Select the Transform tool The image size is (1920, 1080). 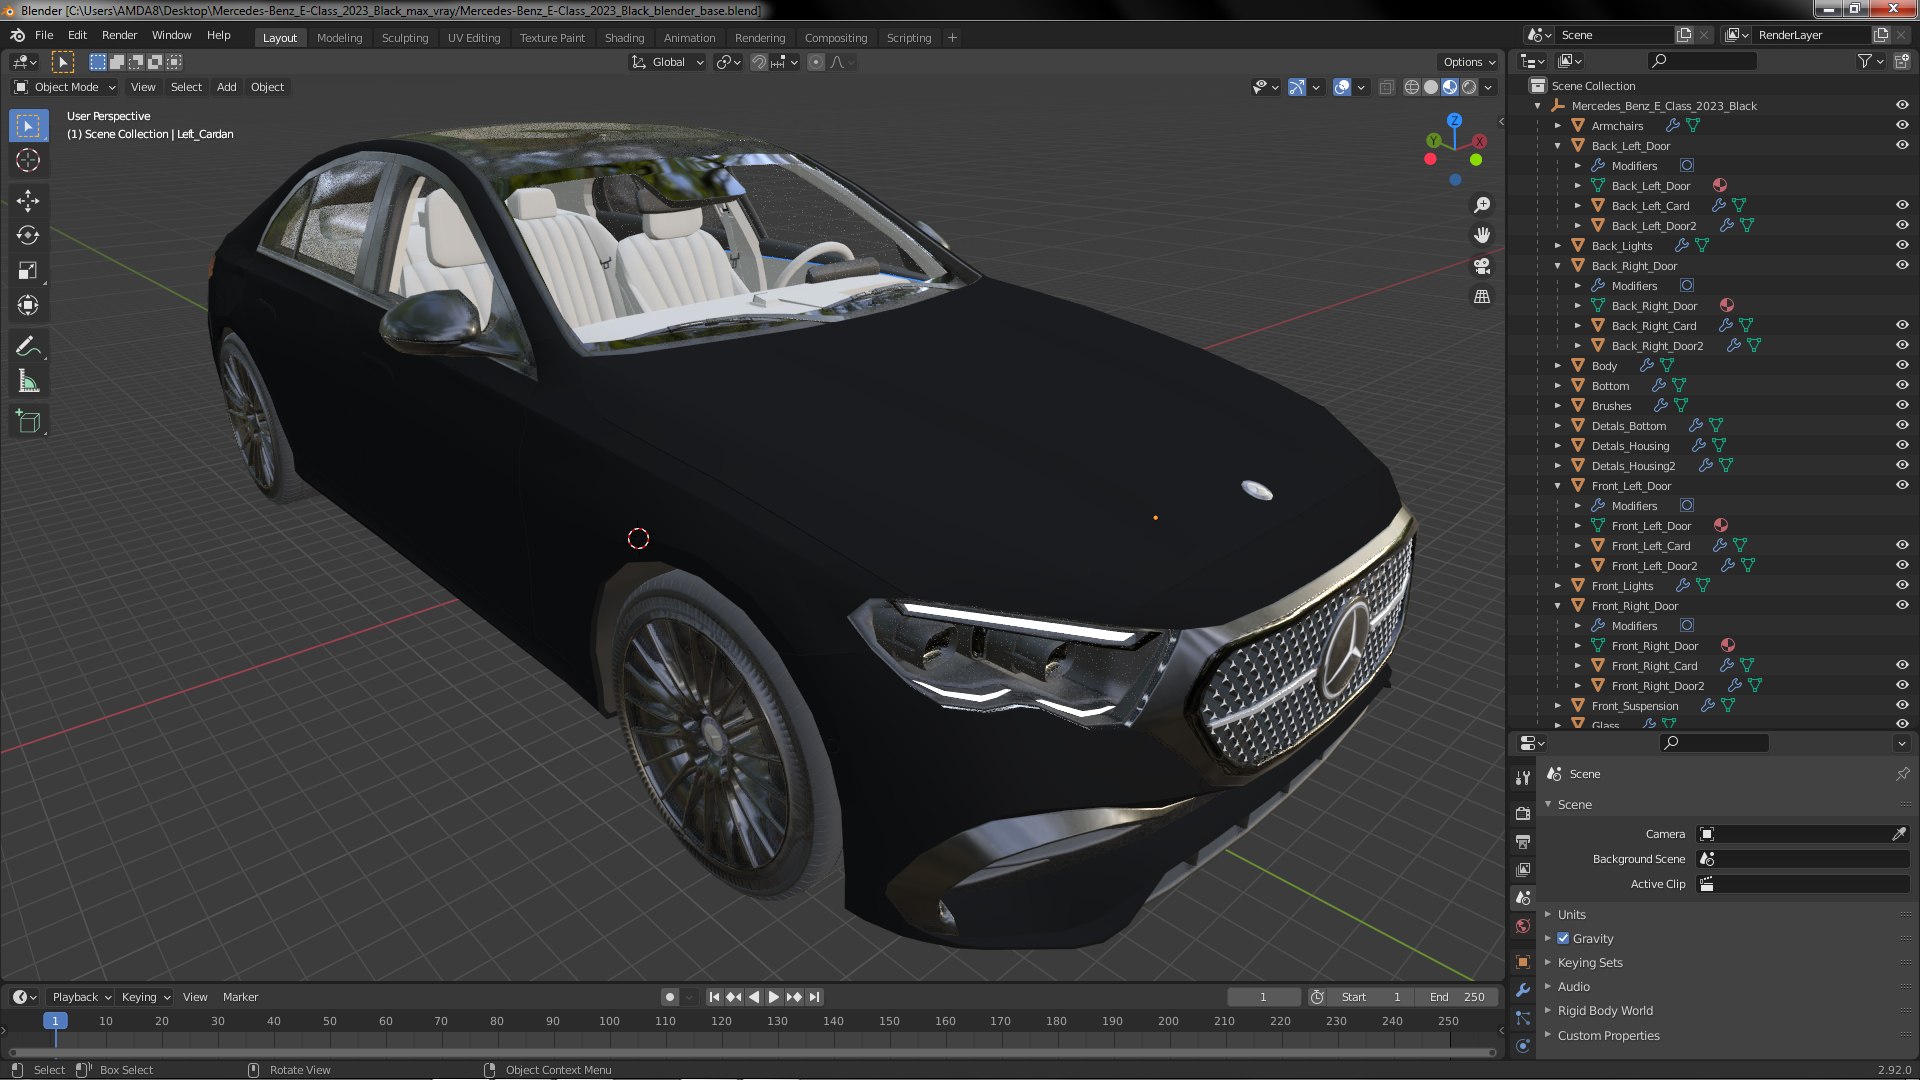pos(28,305)
